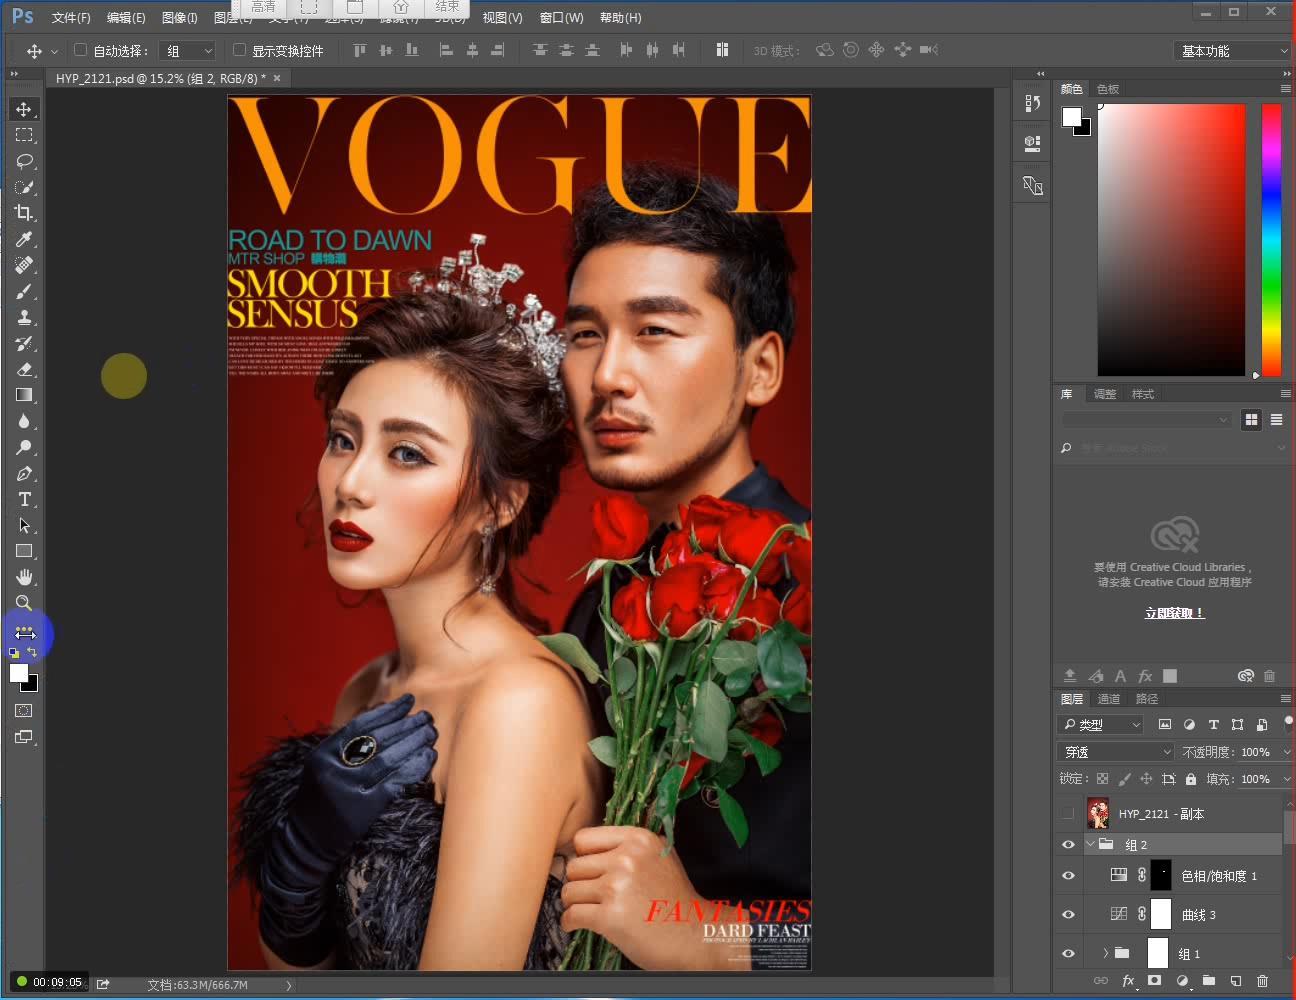The image size is (1296, 1000).
Task: Hide the 组 1 layer group
Action: pyautogui.click(x=1068, y=953)
